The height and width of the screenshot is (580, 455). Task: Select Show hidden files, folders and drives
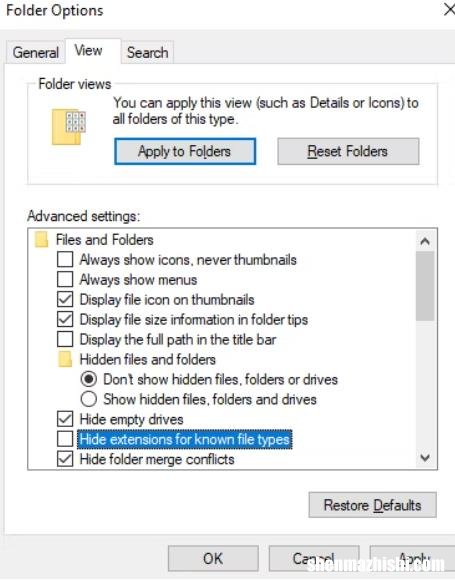tap(89, 399)
